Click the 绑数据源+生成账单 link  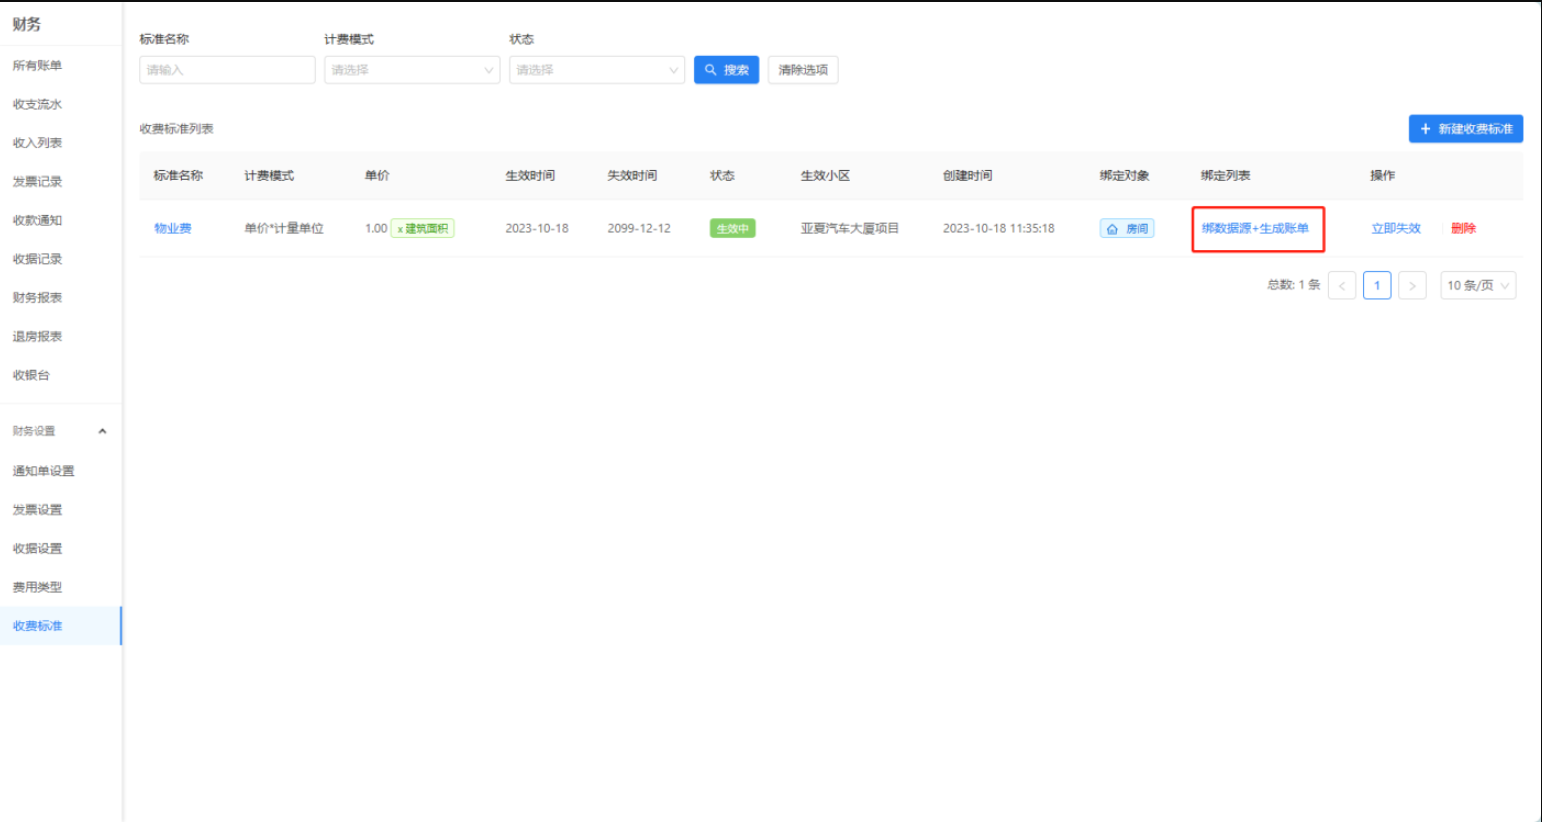[1255, 229]
